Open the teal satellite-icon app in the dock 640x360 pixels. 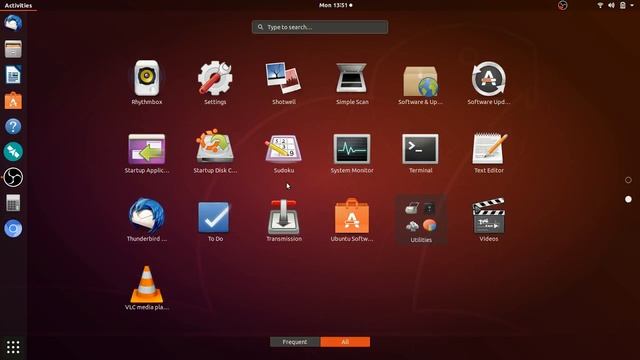[x=13, y=152]
